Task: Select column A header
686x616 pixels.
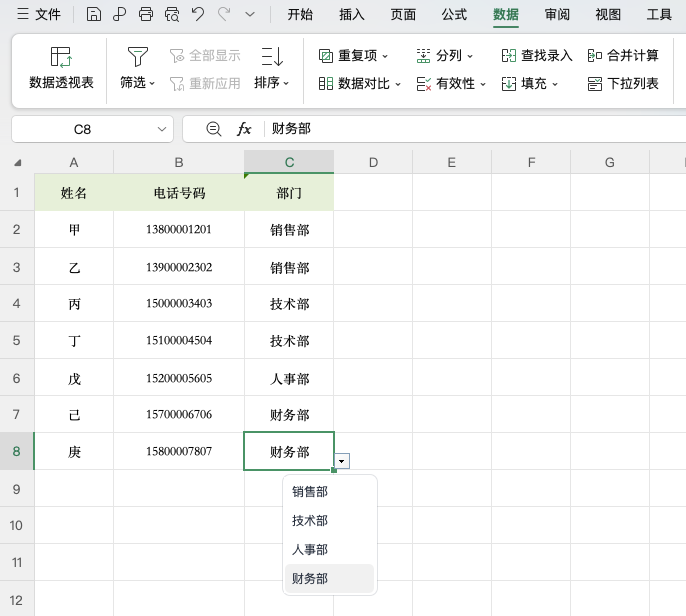Action: click(x=74, y=163)
